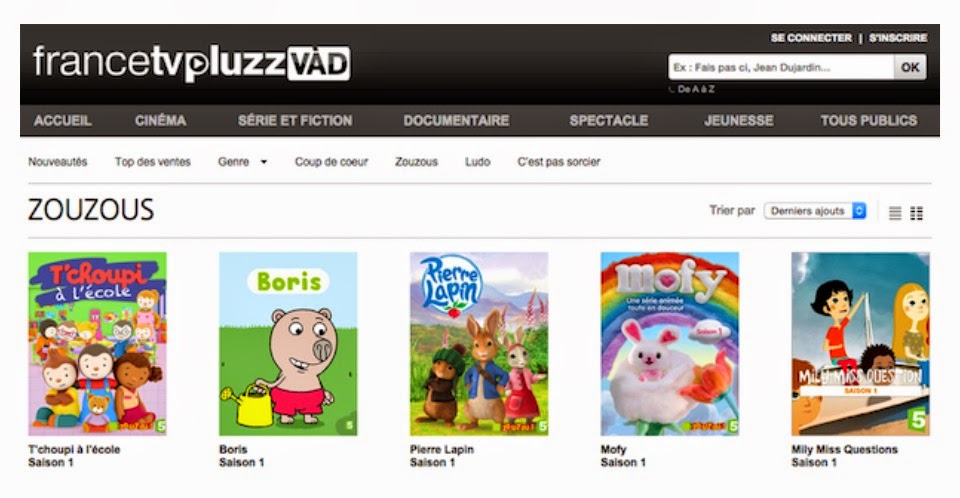Viewport: 960px width, 498px height.
Task: Open the JEUNESSE menu tab
Action: tap(738, 121)
